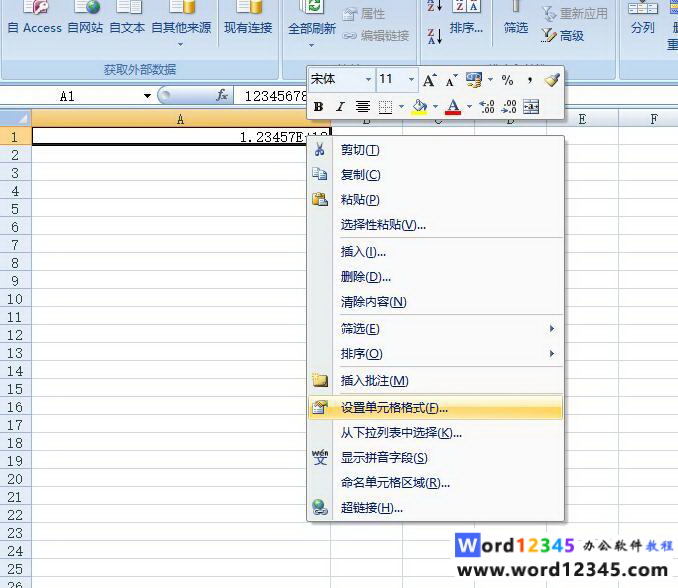Center-align text using mini toolbar
This screenshot has height=588, width=678.
(x=363, y=107)
